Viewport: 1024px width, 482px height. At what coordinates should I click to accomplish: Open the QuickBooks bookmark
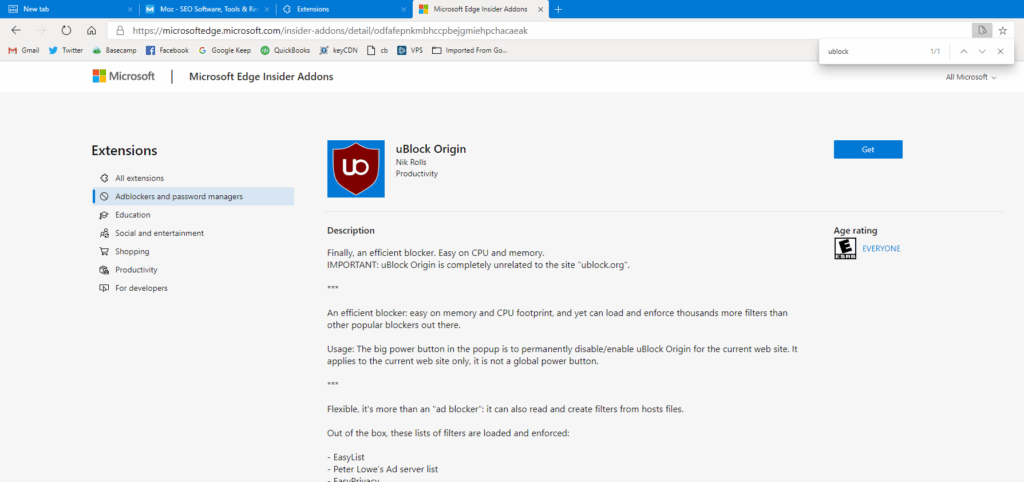(x=285, y=50)
